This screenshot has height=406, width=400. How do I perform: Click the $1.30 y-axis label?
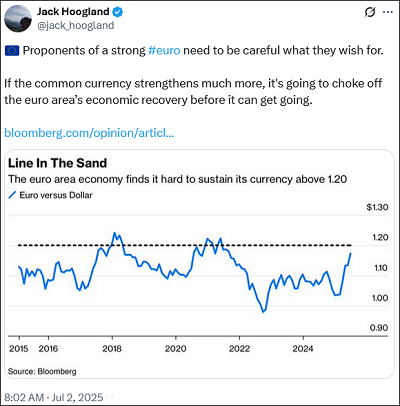(377, 207)
